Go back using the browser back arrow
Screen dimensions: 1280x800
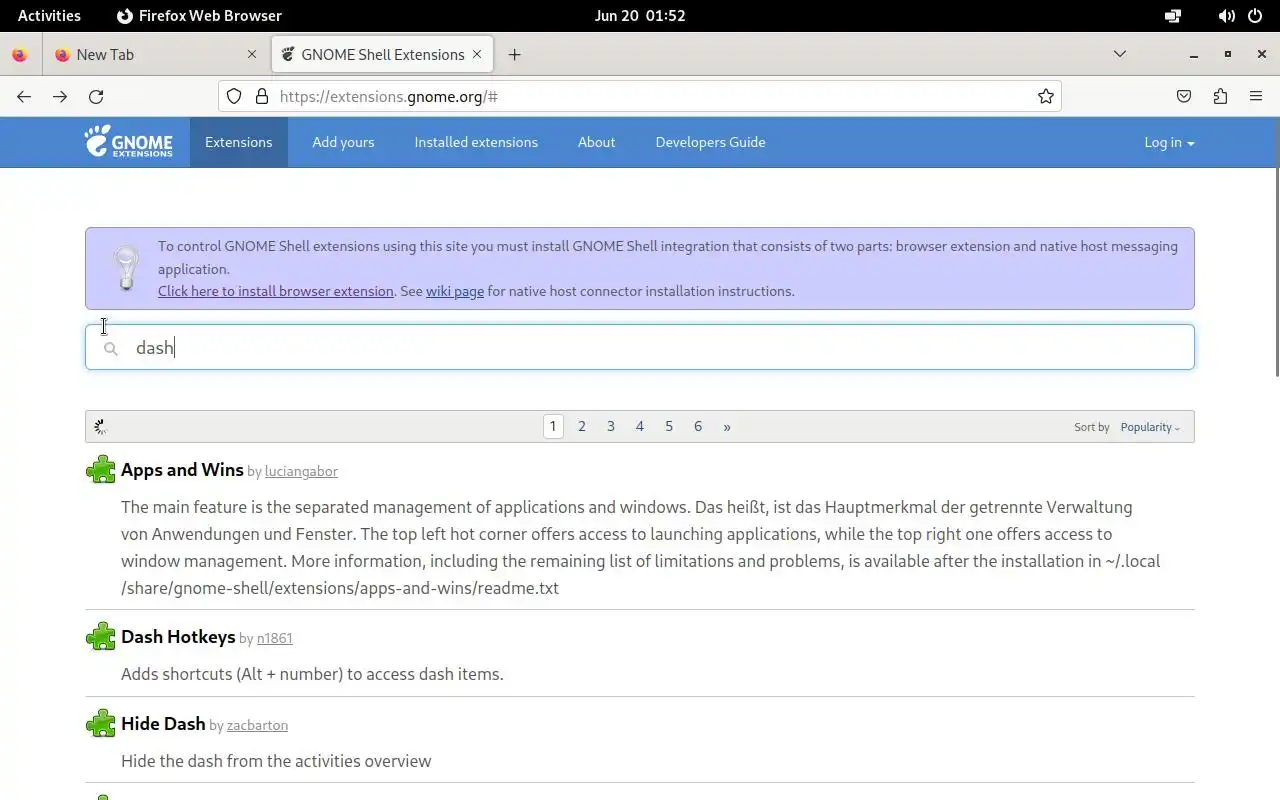coord(24,96)
